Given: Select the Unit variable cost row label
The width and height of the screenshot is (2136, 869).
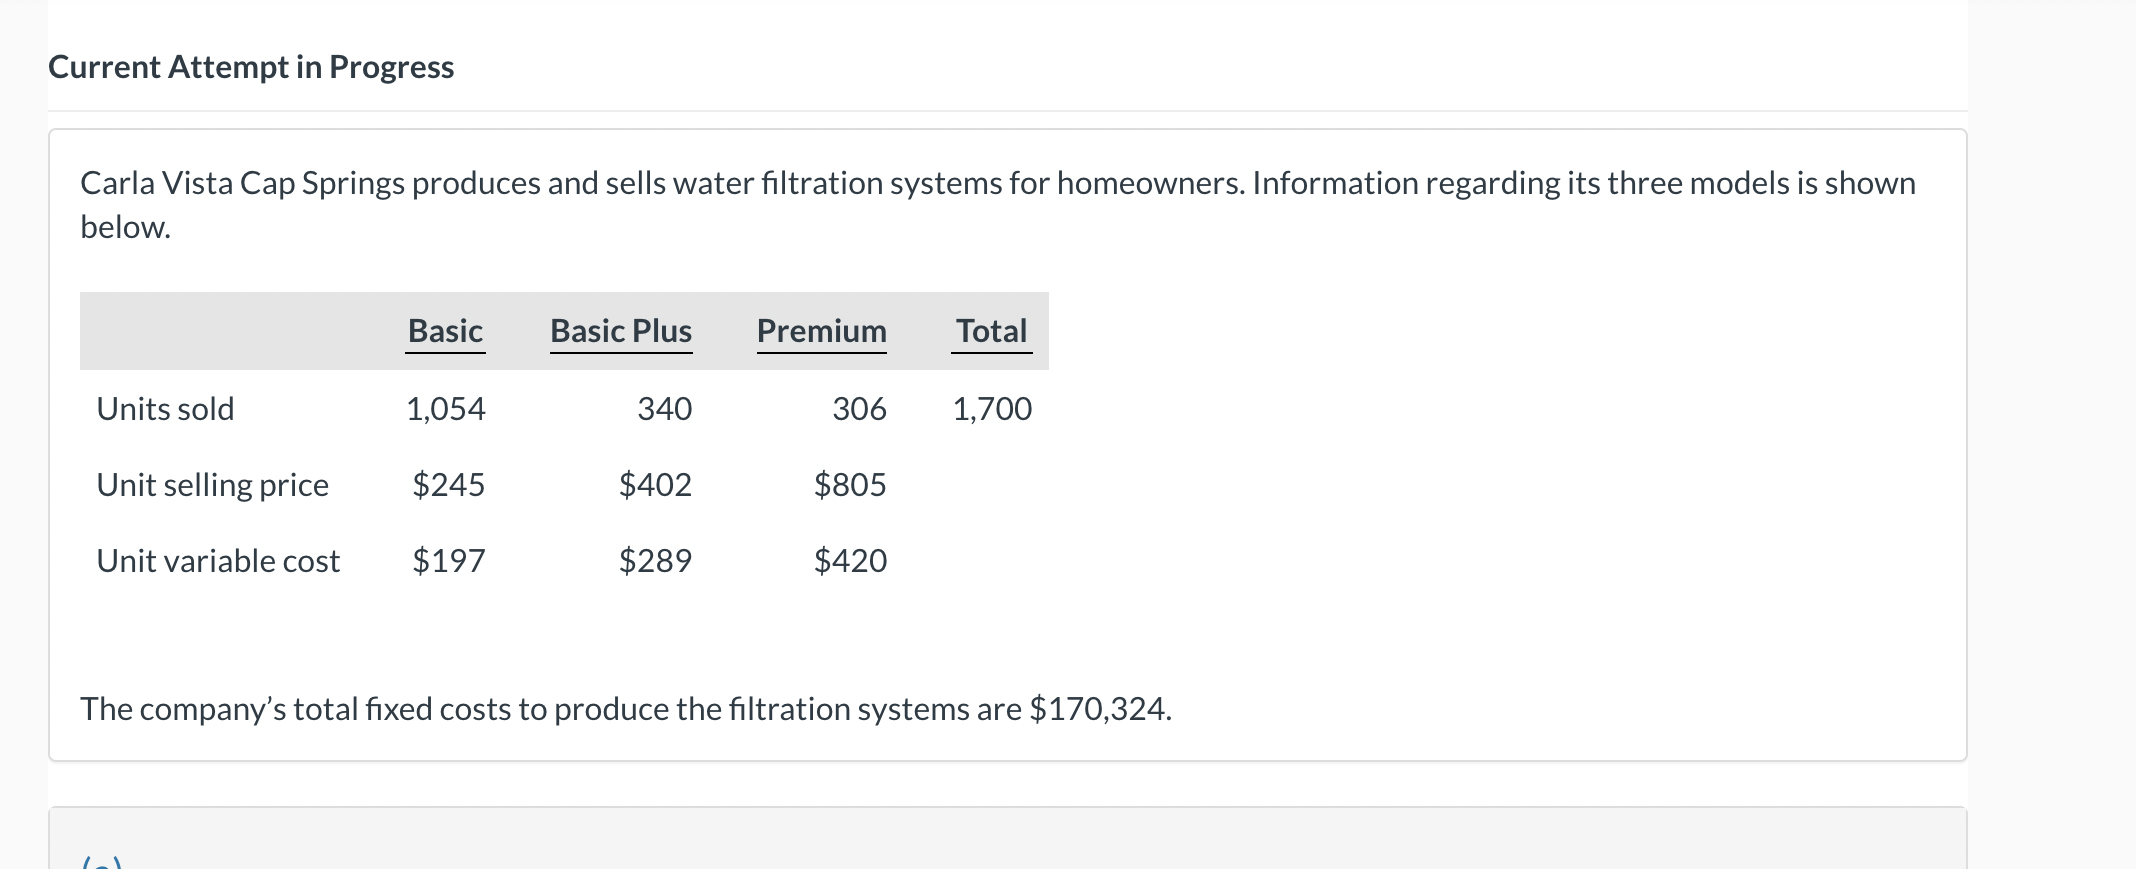Looking at the screenshot, I should pos(218,561).
